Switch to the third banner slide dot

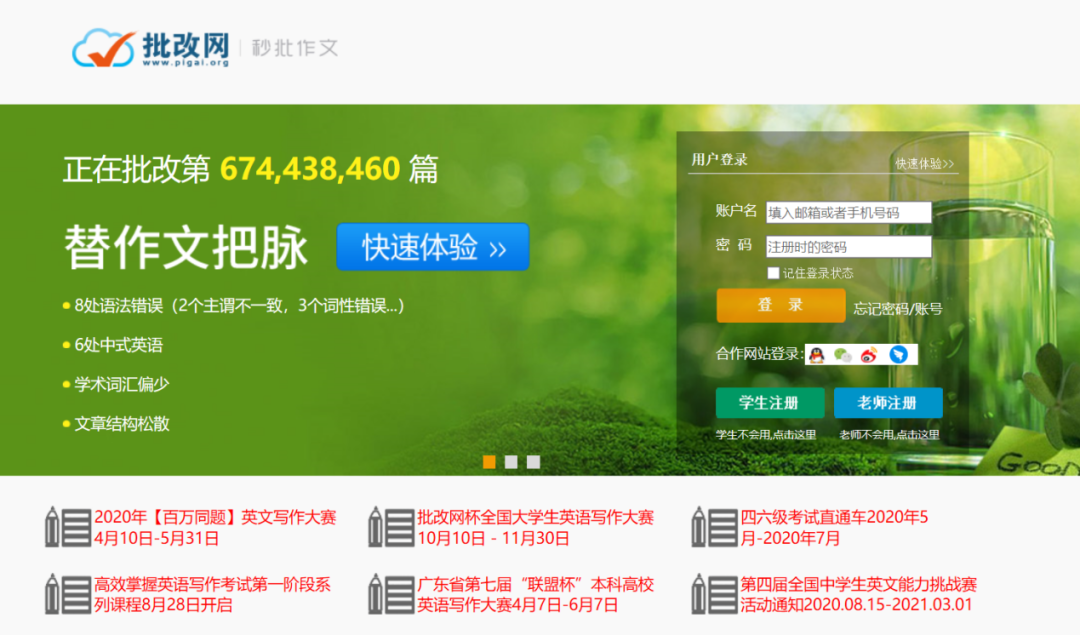pyautogui.click(x=533, y=462)
